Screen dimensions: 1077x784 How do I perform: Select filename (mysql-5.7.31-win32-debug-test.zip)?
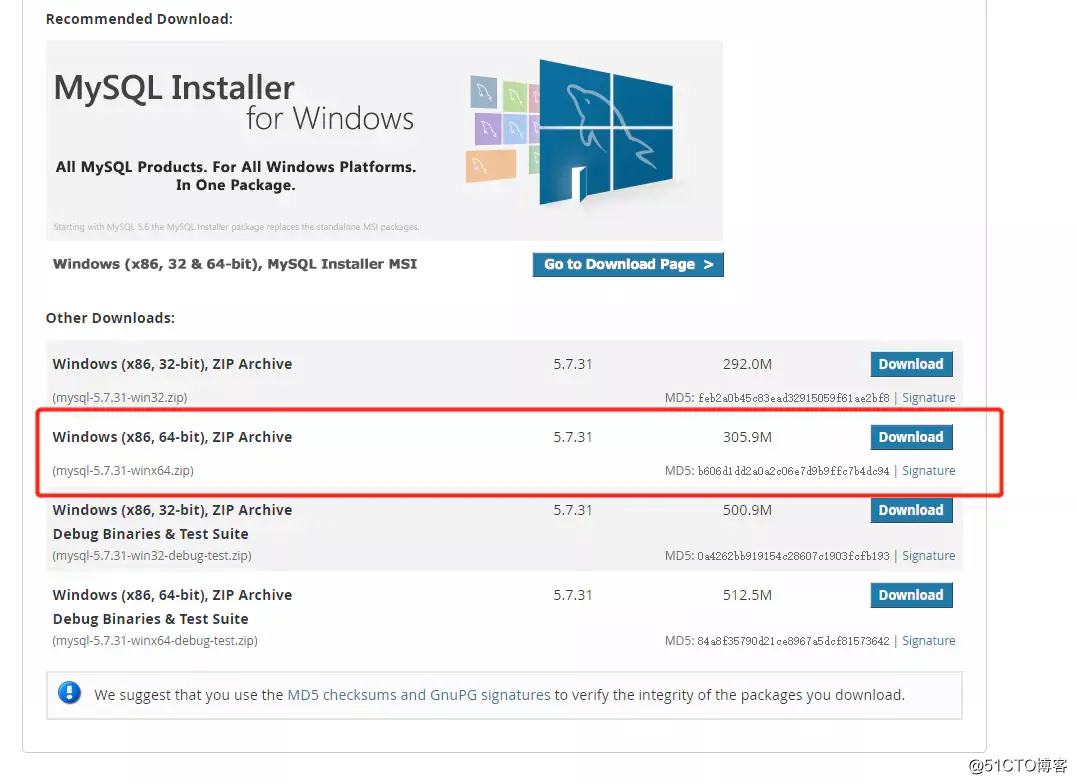click(x=152, y=556)
